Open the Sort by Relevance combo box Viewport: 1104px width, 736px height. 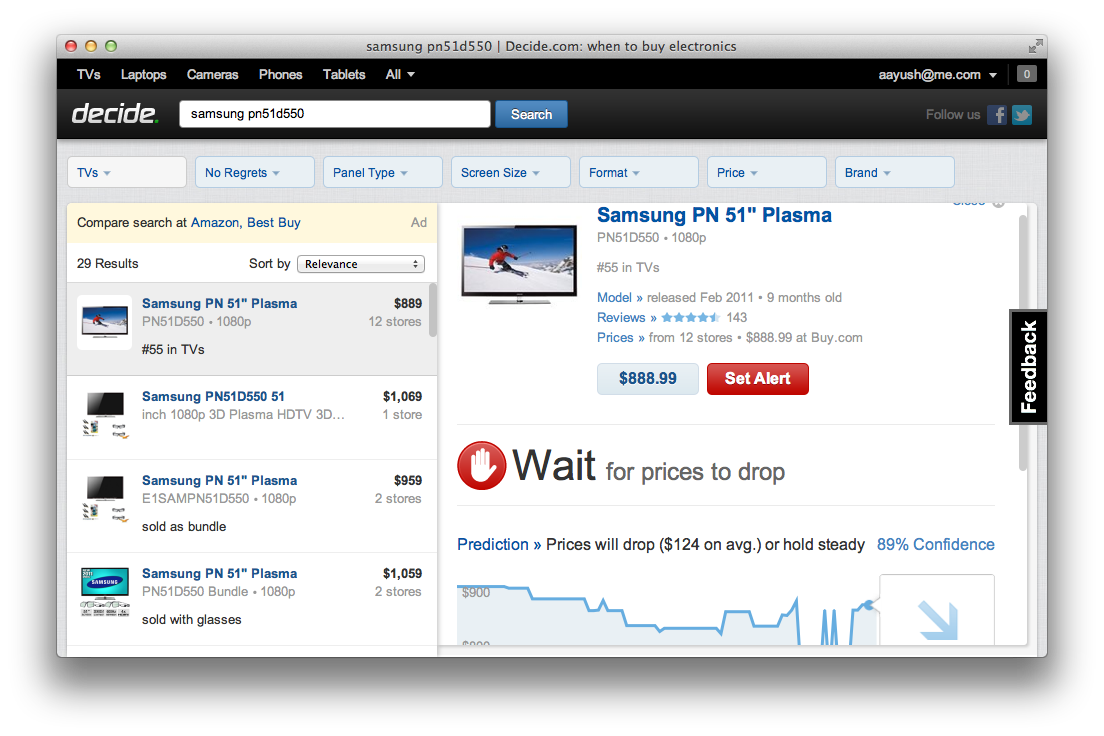(x=360, y=264)
